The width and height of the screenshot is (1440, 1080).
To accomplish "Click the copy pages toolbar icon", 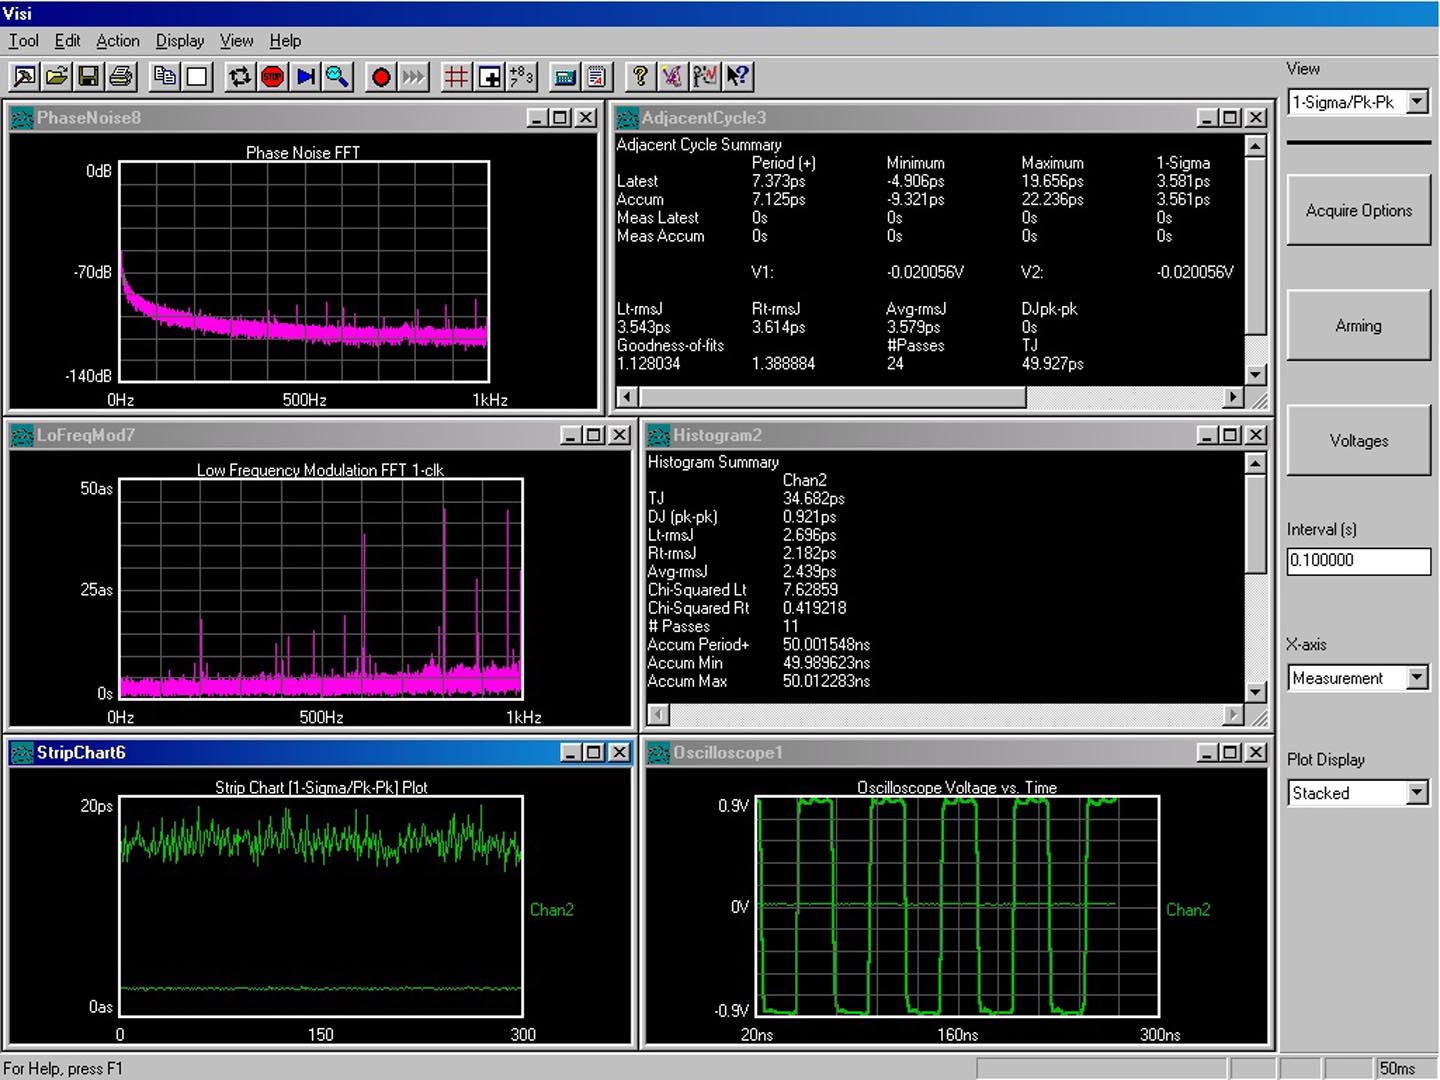I will click(x=165, y=76).
